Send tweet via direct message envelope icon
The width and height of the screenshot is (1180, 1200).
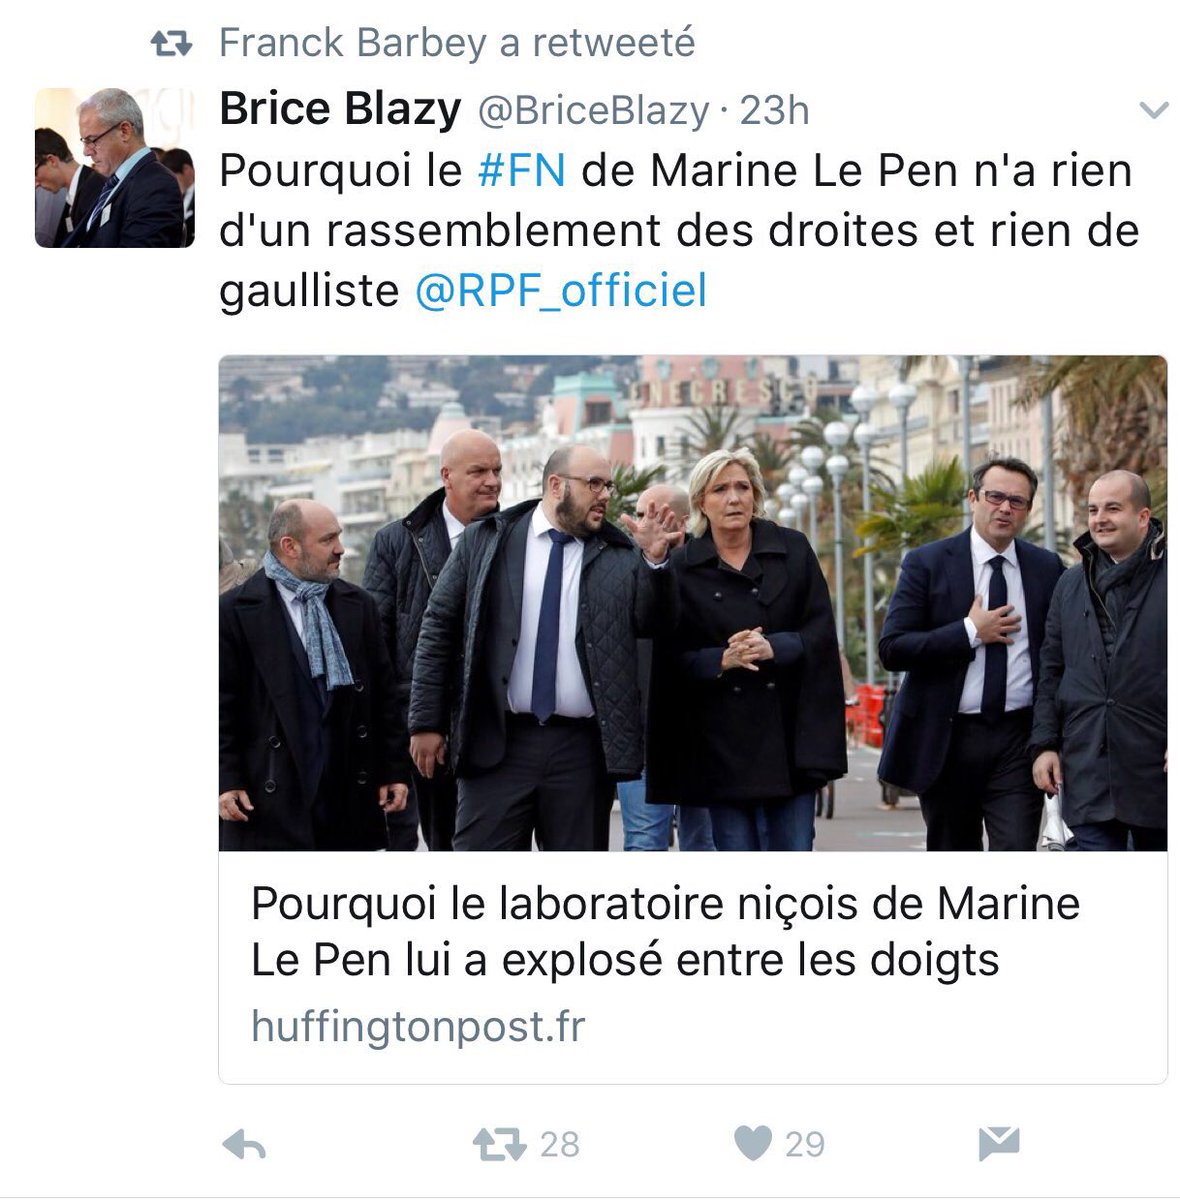pos(999,1144)
